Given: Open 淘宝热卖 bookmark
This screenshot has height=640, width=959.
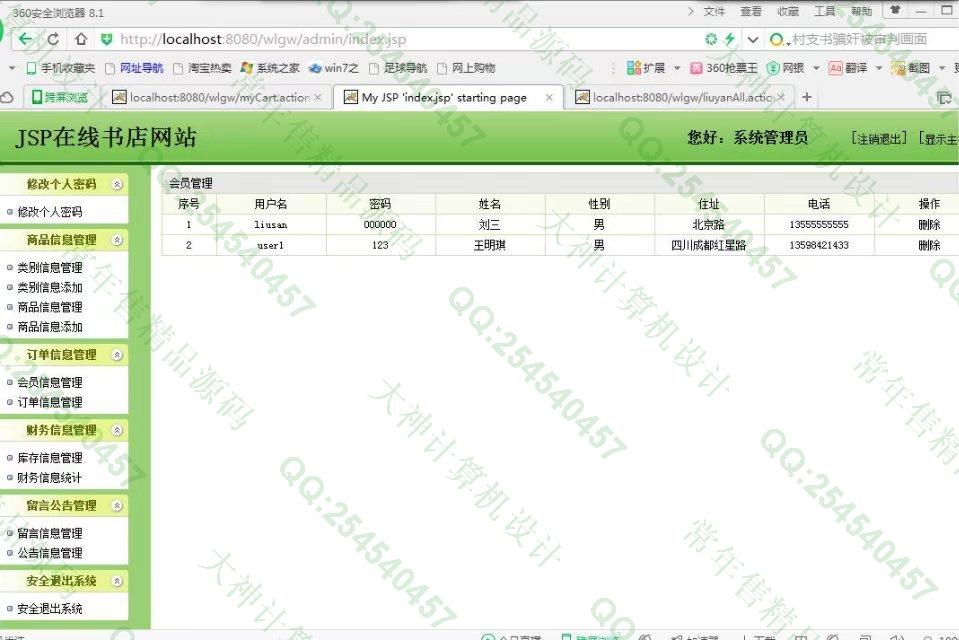Looking at the screenshot, I should 202,68.
